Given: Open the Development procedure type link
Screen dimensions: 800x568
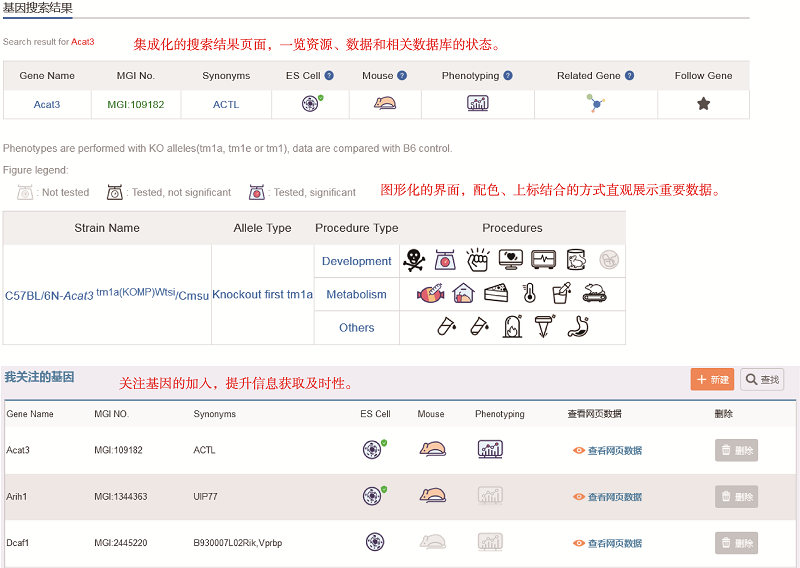Looking at the screenshot, I should pyautogui.click(x=357, y=261).
